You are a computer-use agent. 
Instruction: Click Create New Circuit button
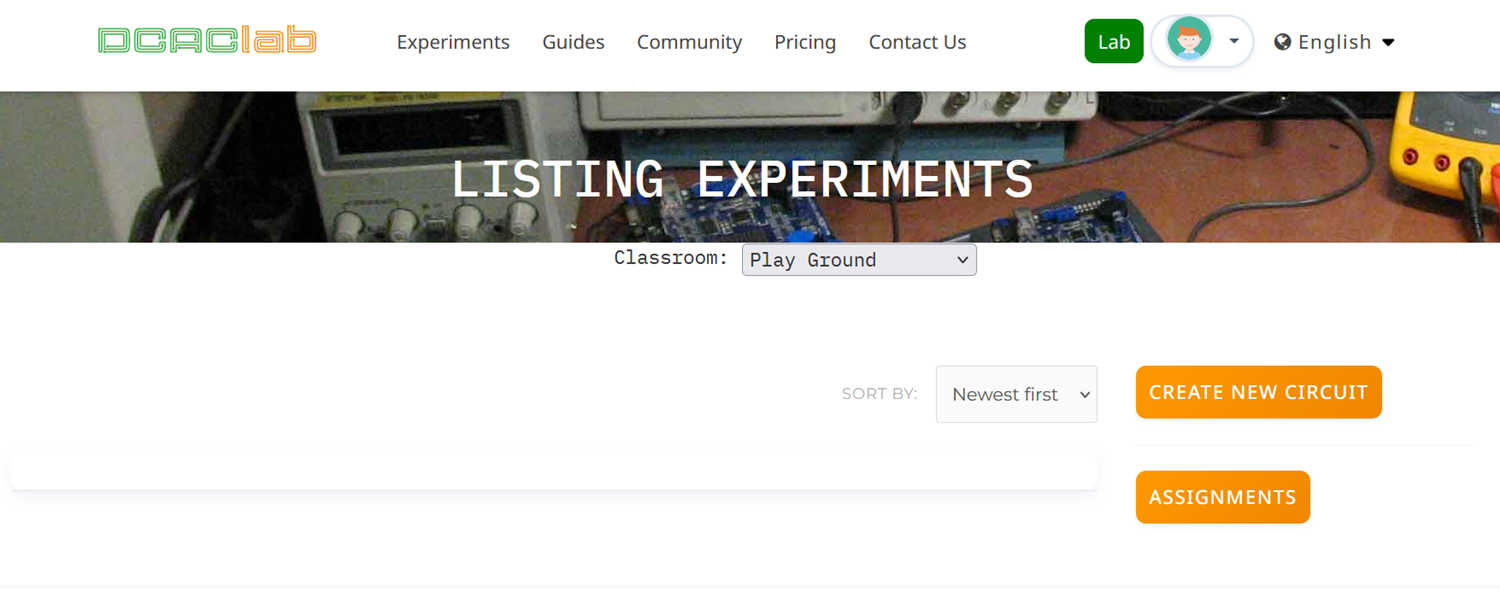point(1259,392)
